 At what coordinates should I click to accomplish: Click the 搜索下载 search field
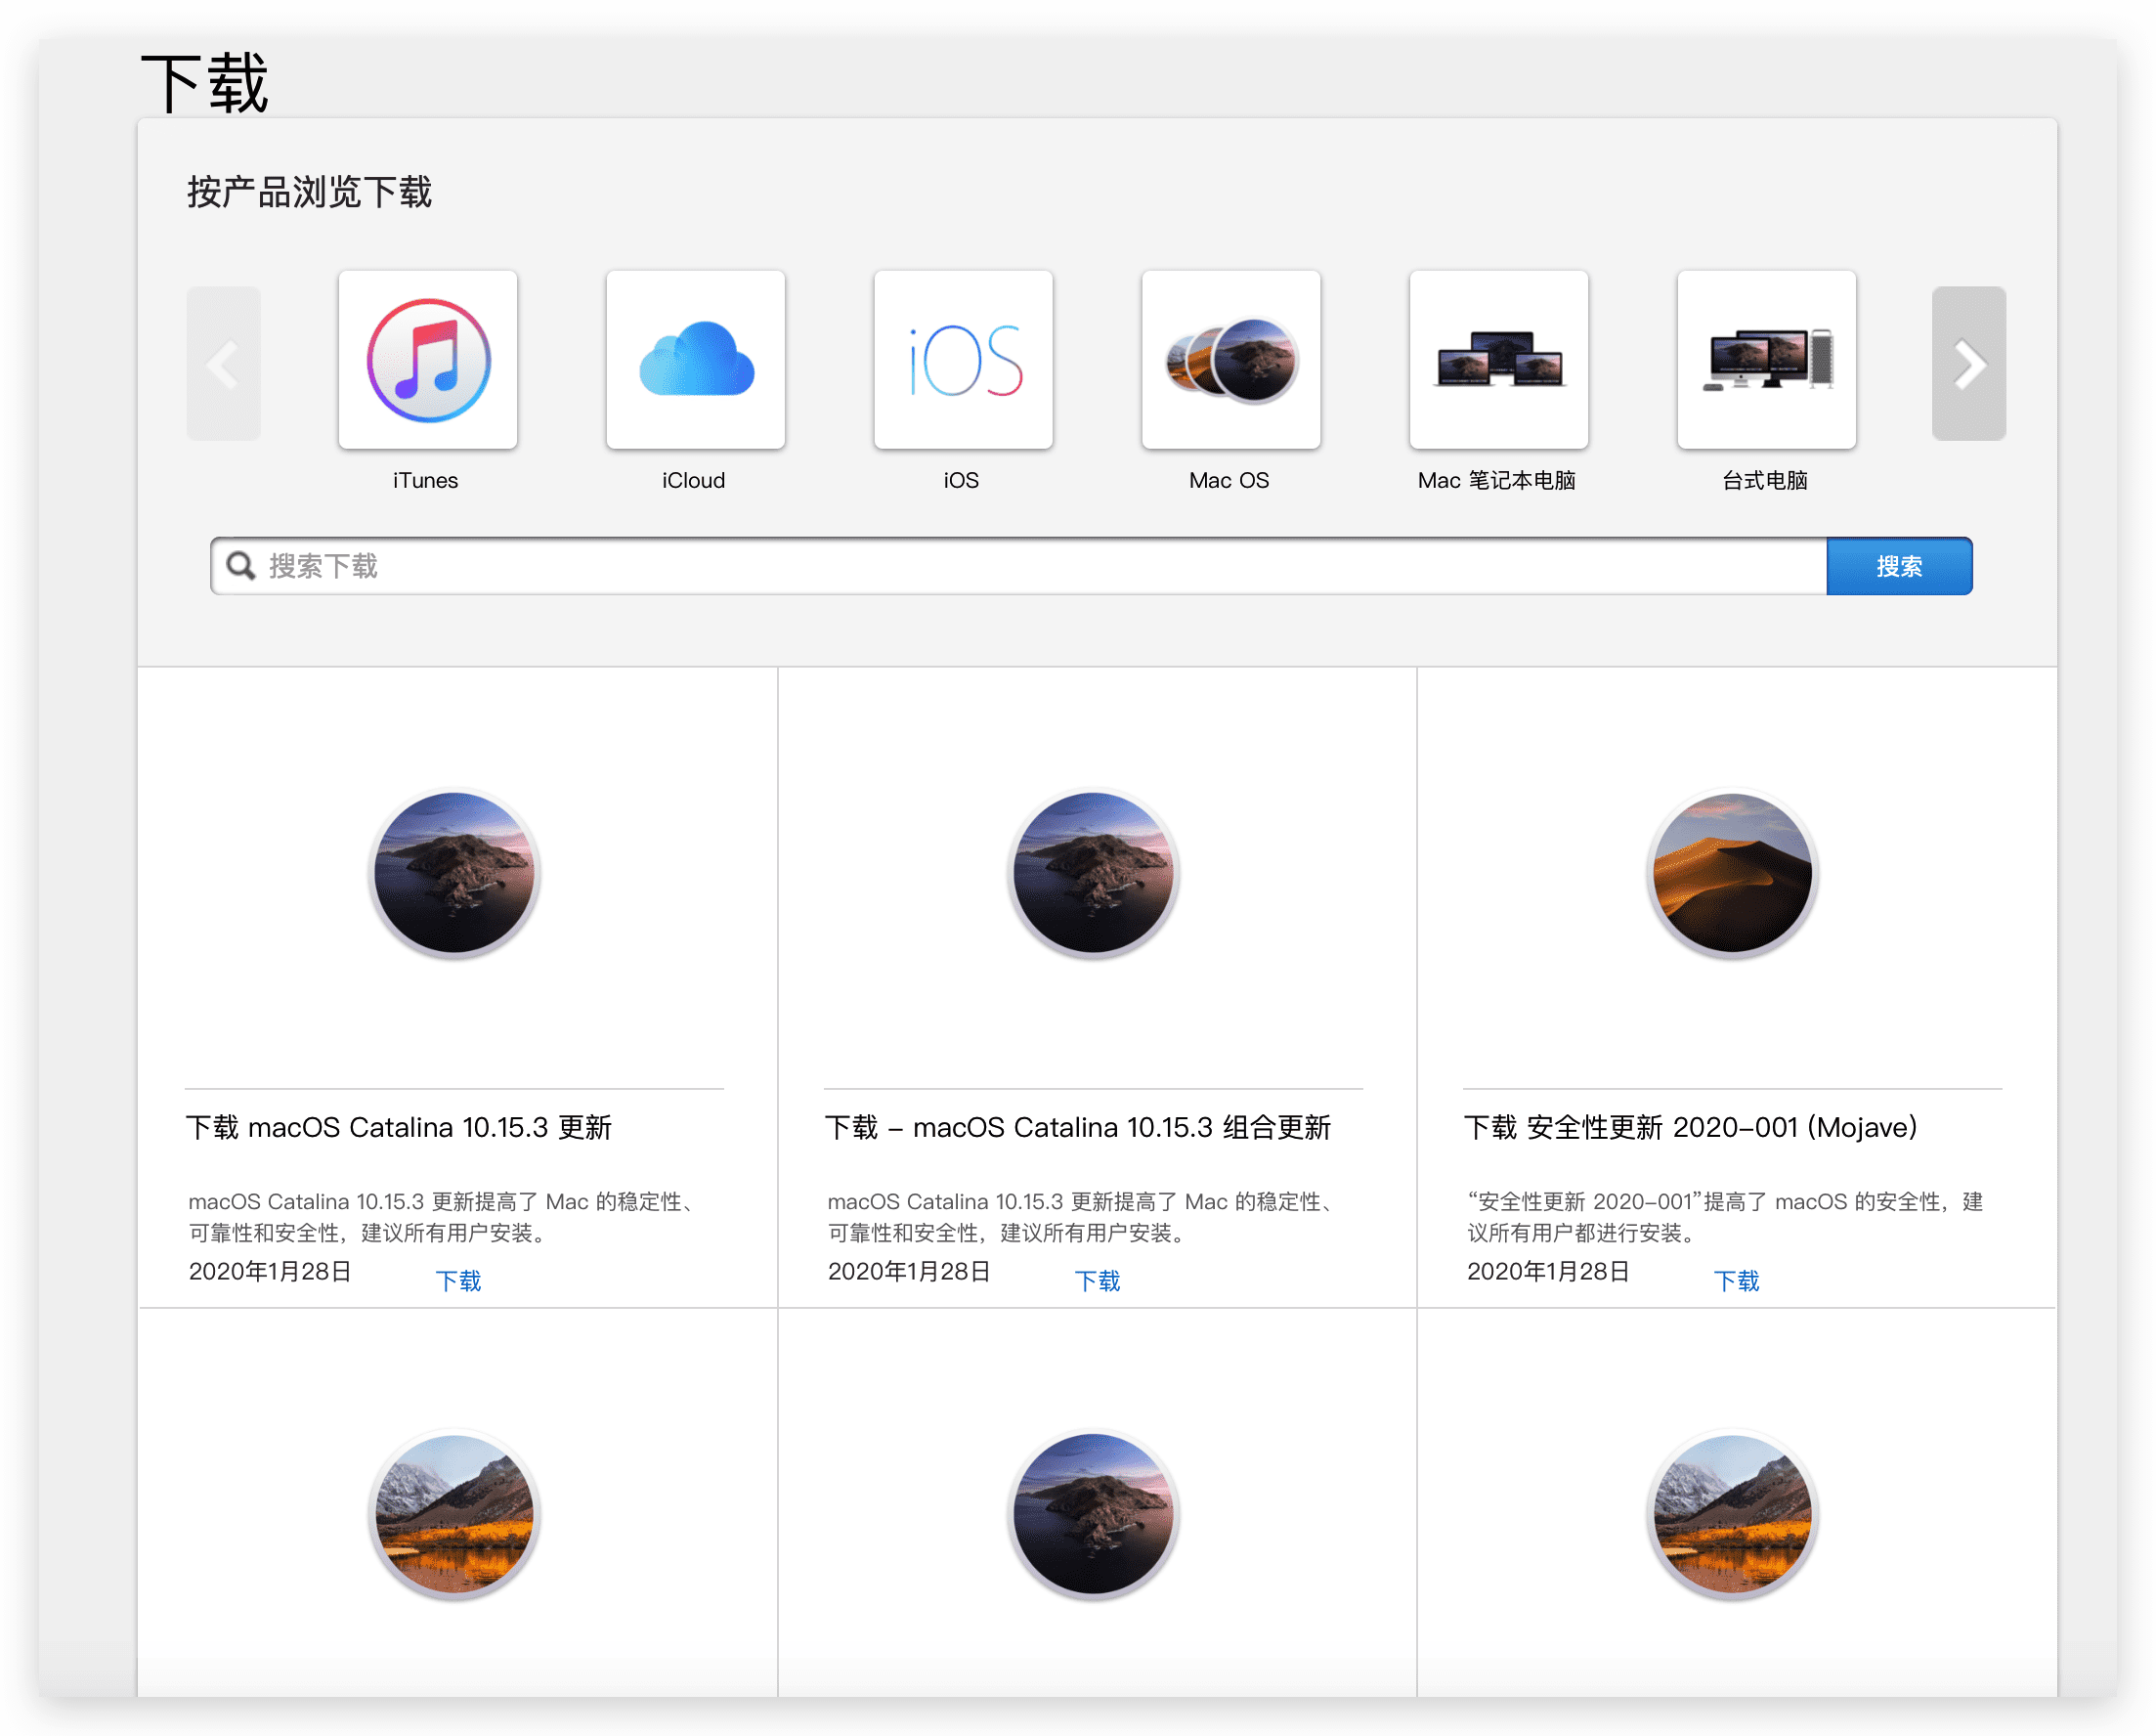[1019, 566]
